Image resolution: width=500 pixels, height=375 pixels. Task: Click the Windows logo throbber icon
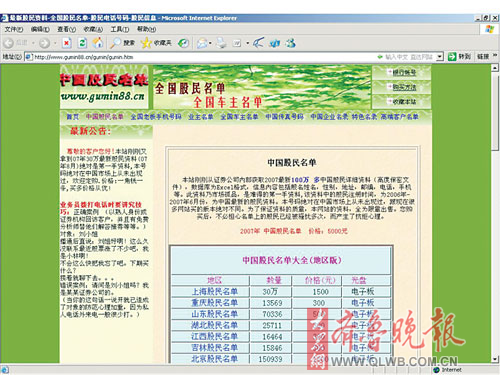[489, 29]
